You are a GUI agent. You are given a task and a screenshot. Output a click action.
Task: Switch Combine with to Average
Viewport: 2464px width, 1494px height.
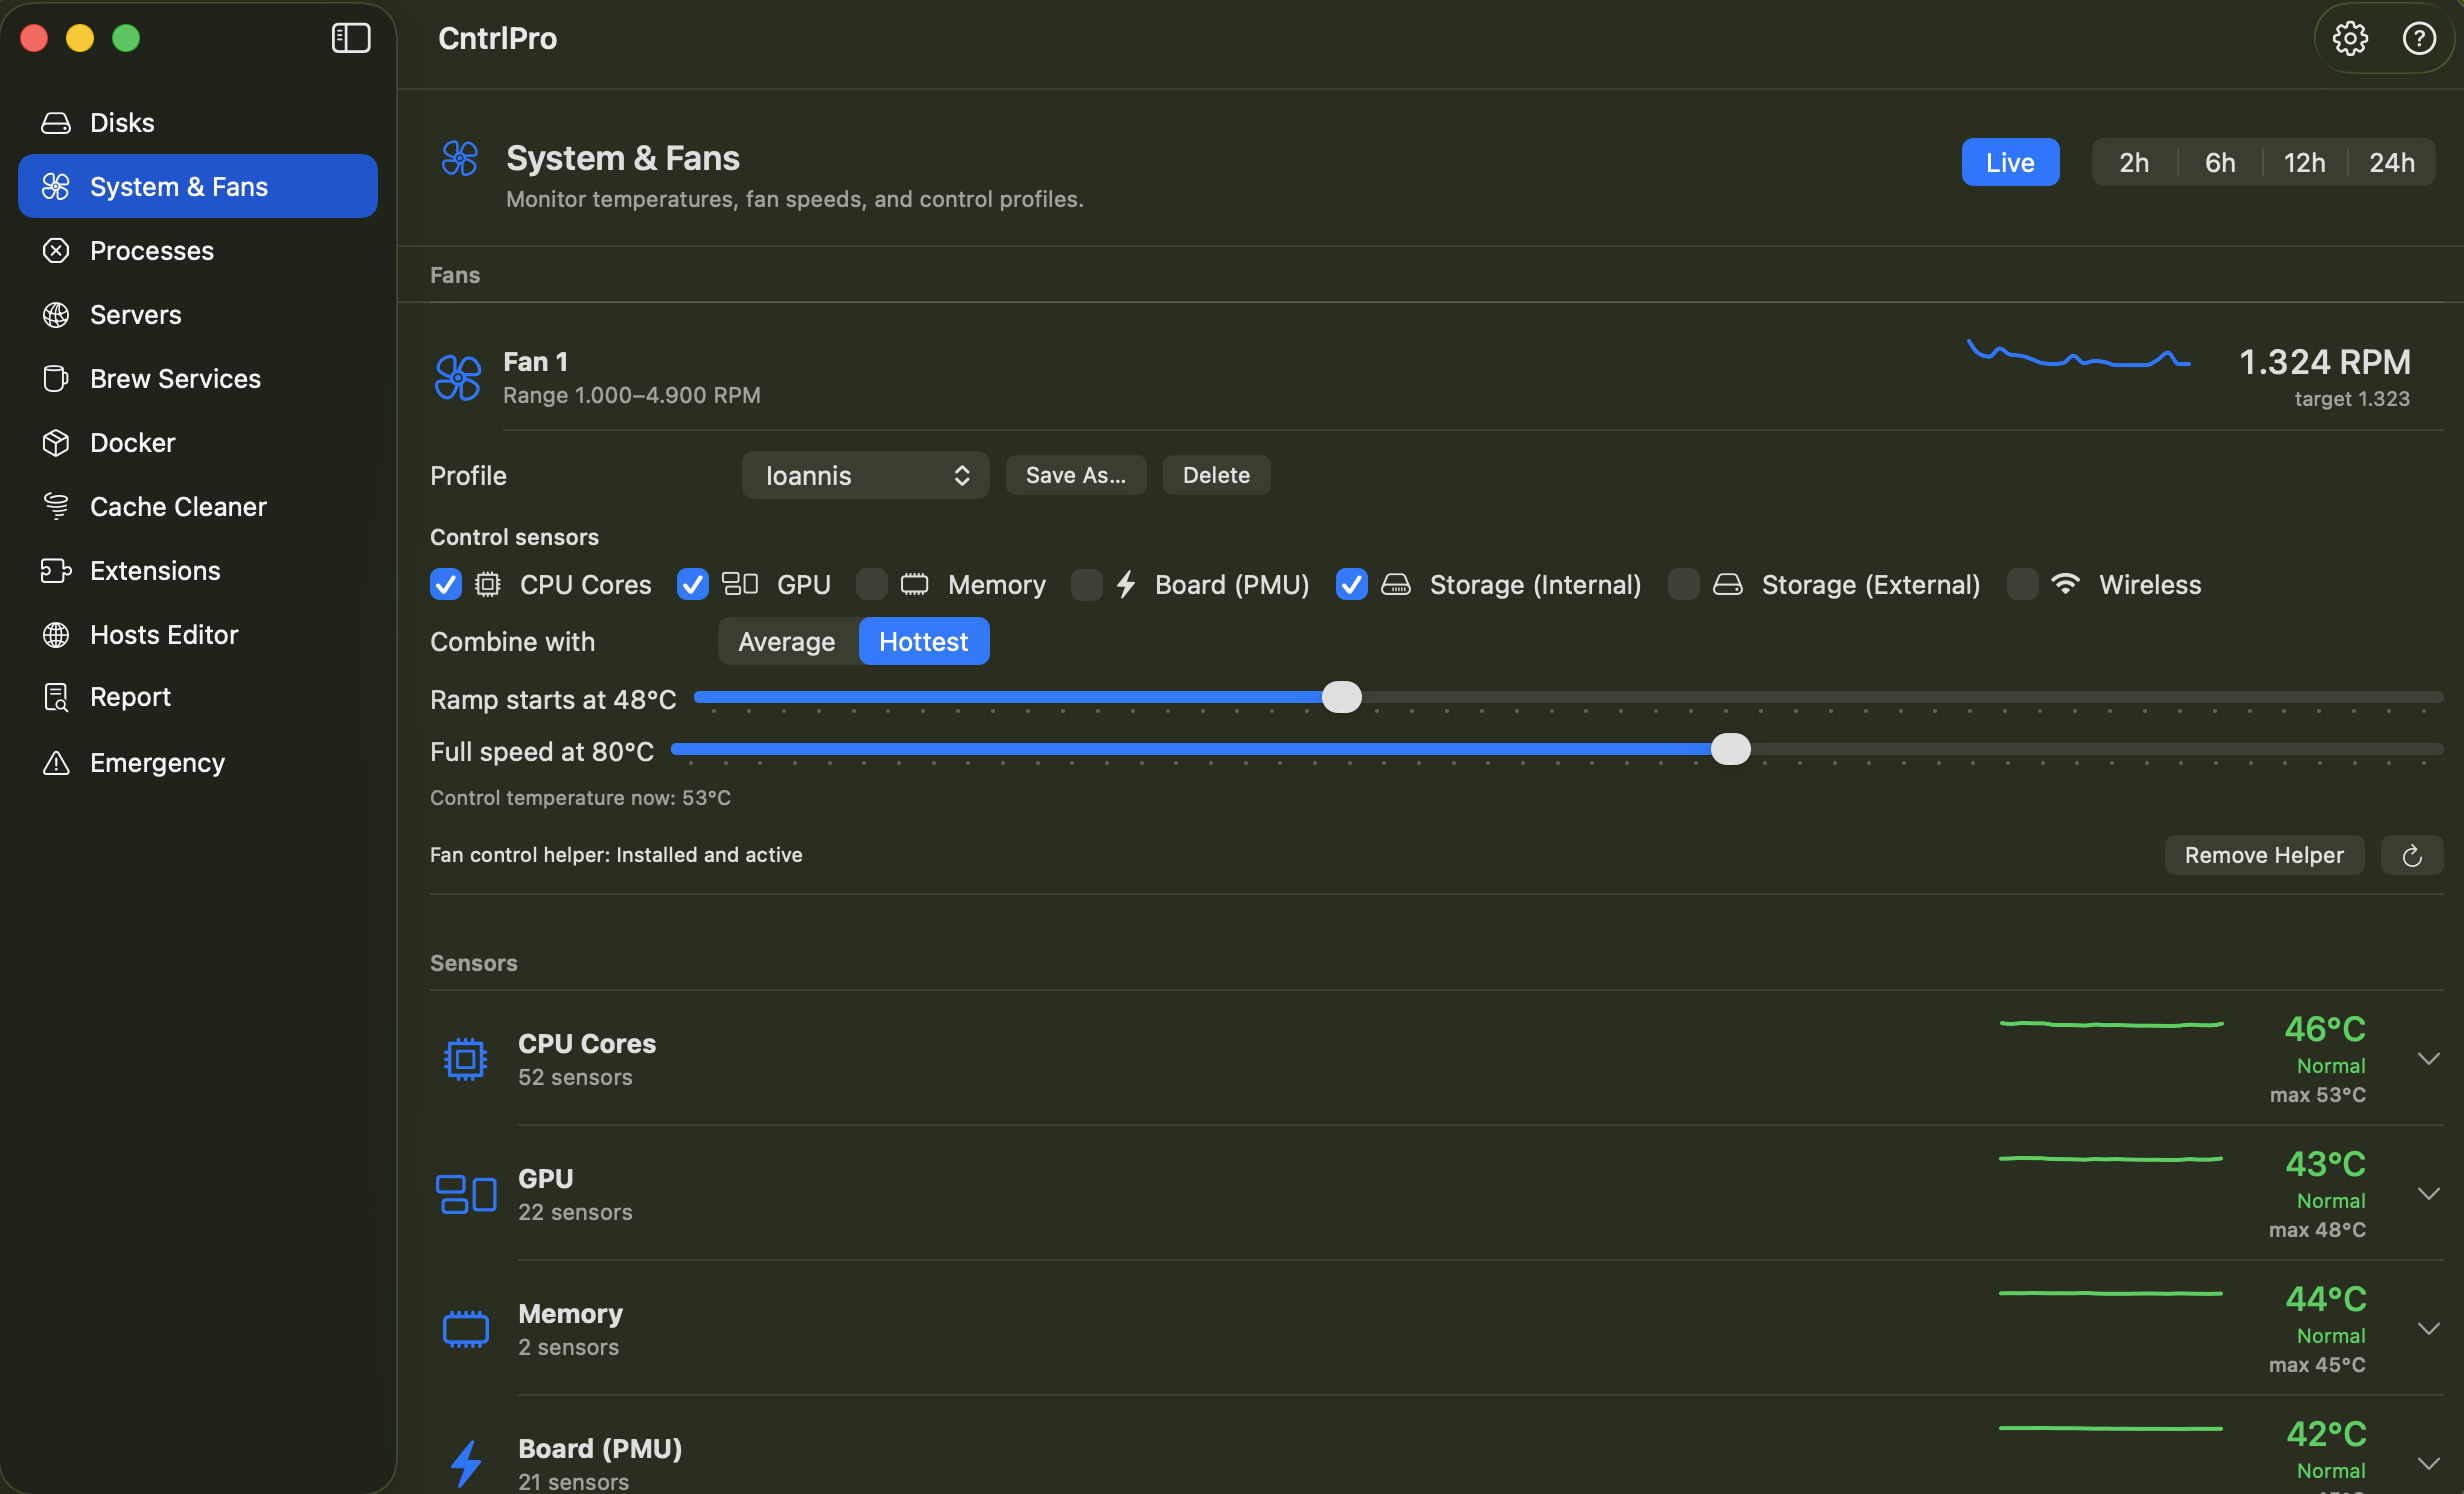tap(787, 641)
